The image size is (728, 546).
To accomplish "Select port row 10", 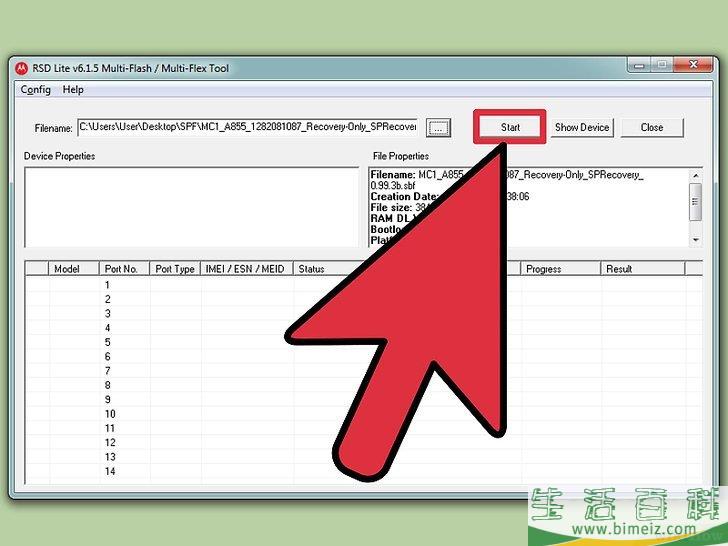I will (x=364, y=414).
